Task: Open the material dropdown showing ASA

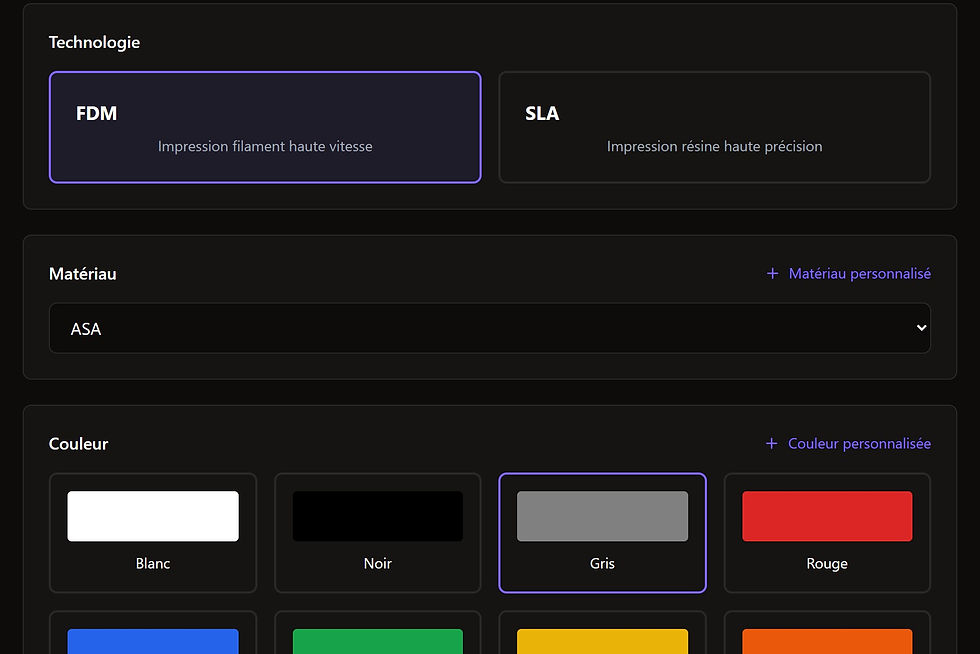Action: 489,328
